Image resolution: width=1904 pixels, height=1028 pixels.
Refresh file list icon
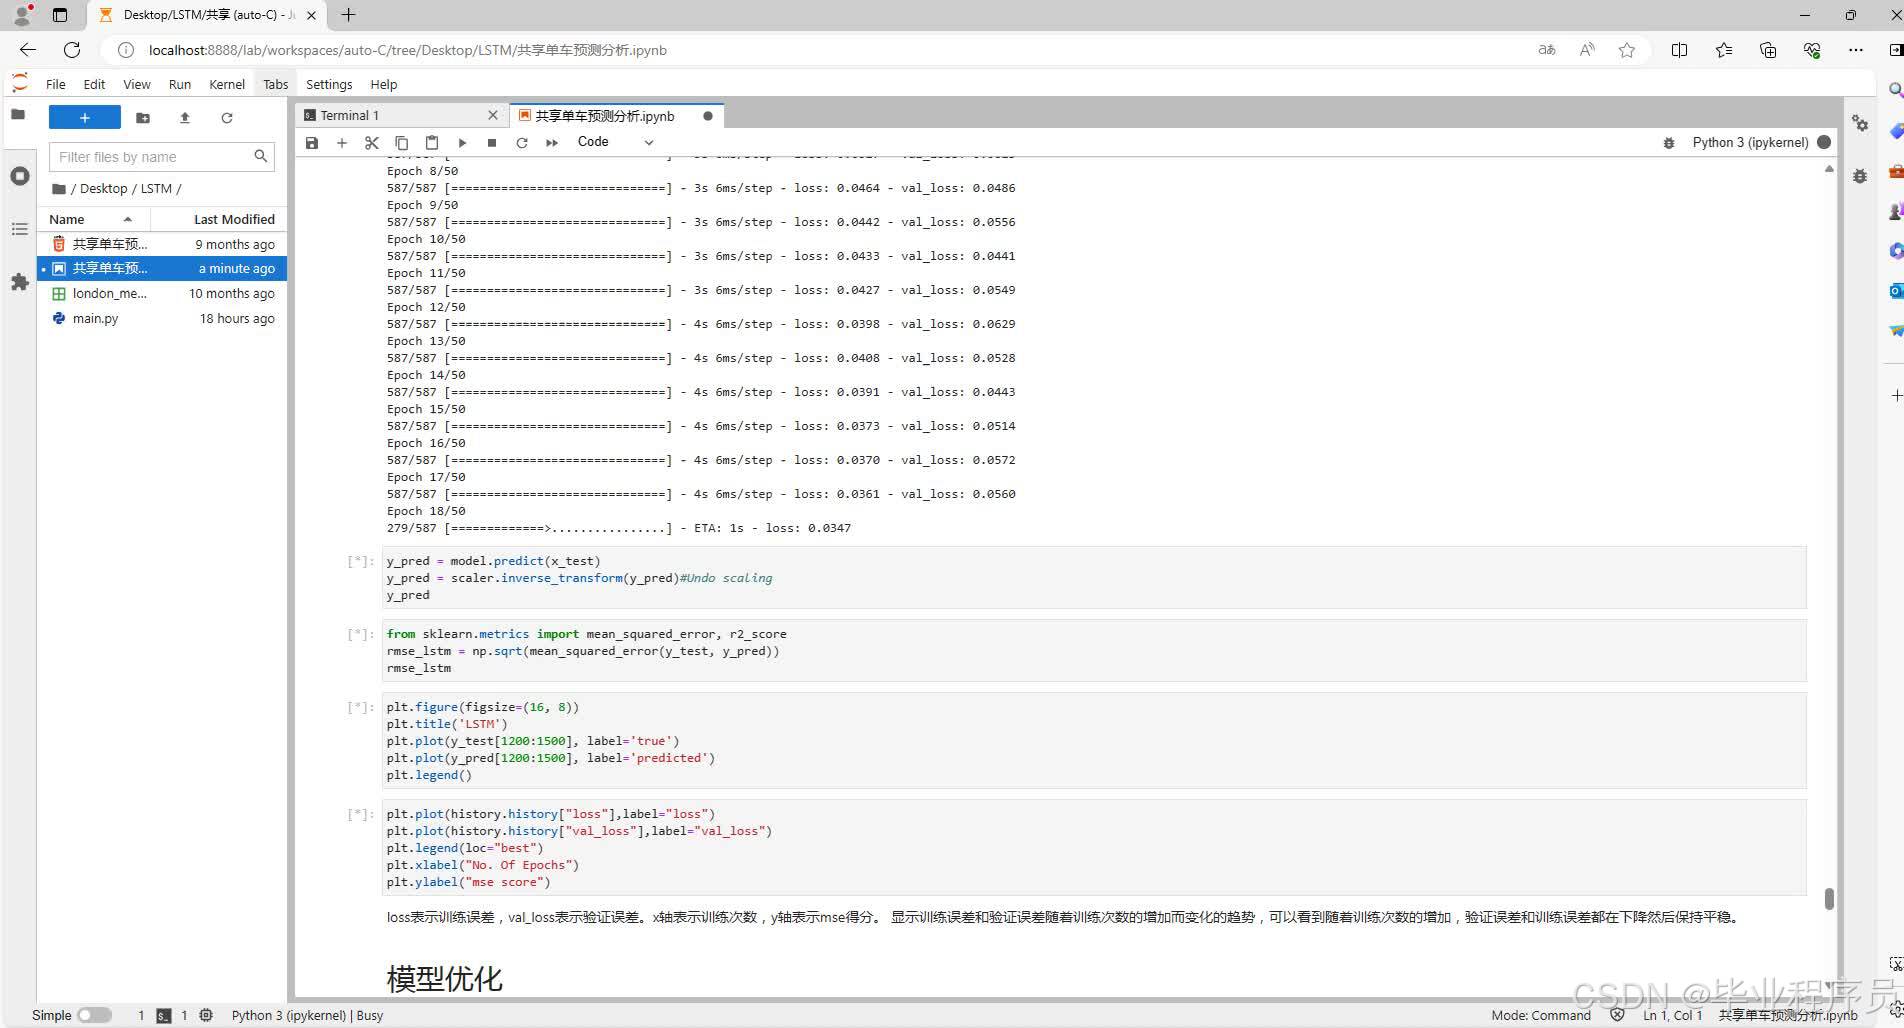pos(227,118)
